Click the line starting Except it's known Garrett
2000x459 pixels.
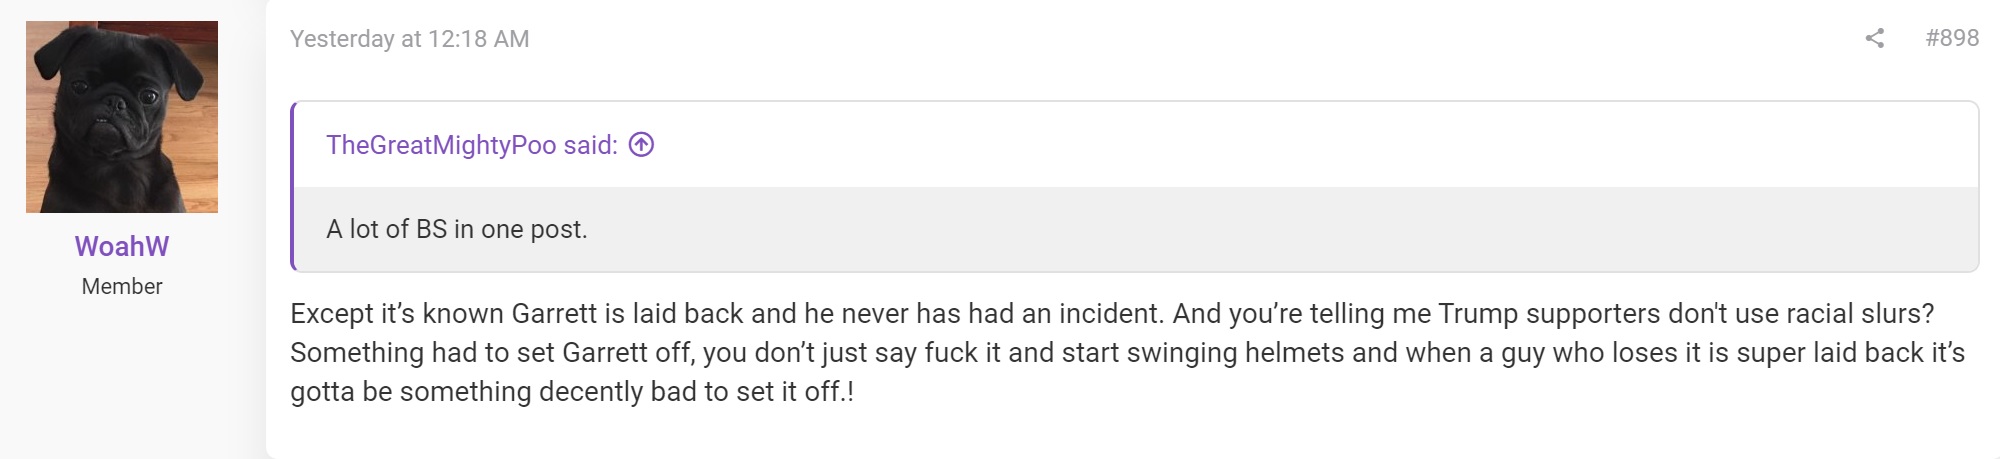point(1112,313)
